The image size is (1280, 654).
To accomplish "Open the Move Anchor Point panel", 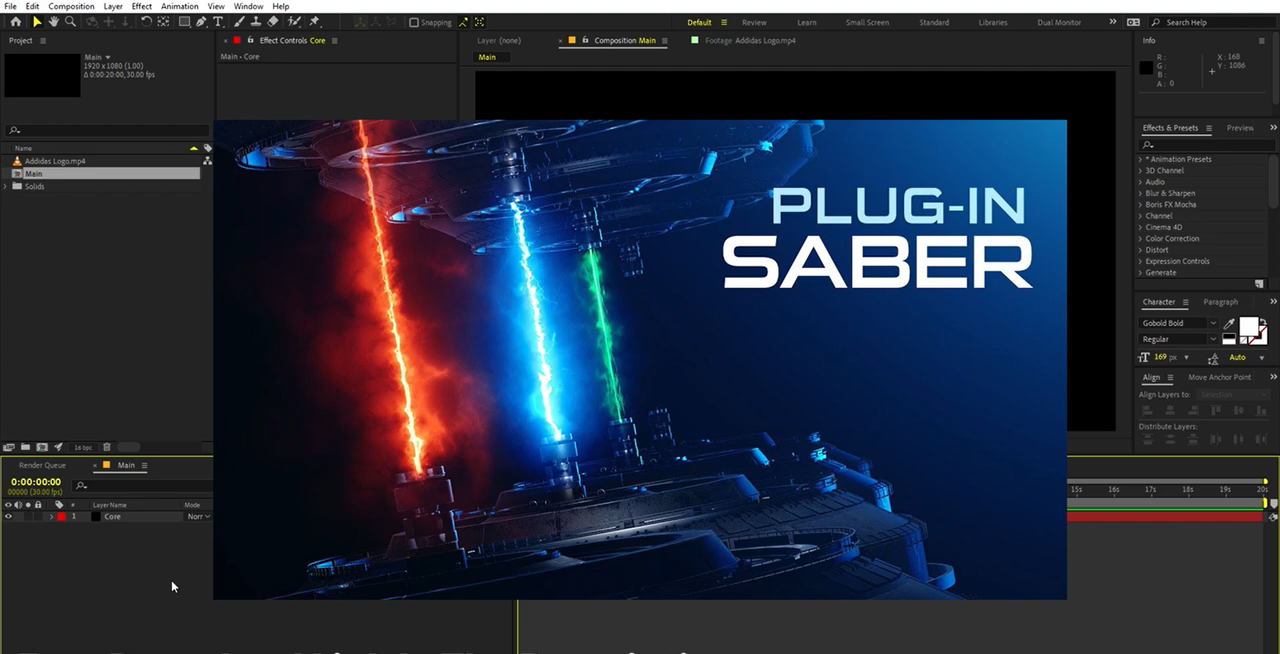I will pyautogui.click(x=1219, y=377).
